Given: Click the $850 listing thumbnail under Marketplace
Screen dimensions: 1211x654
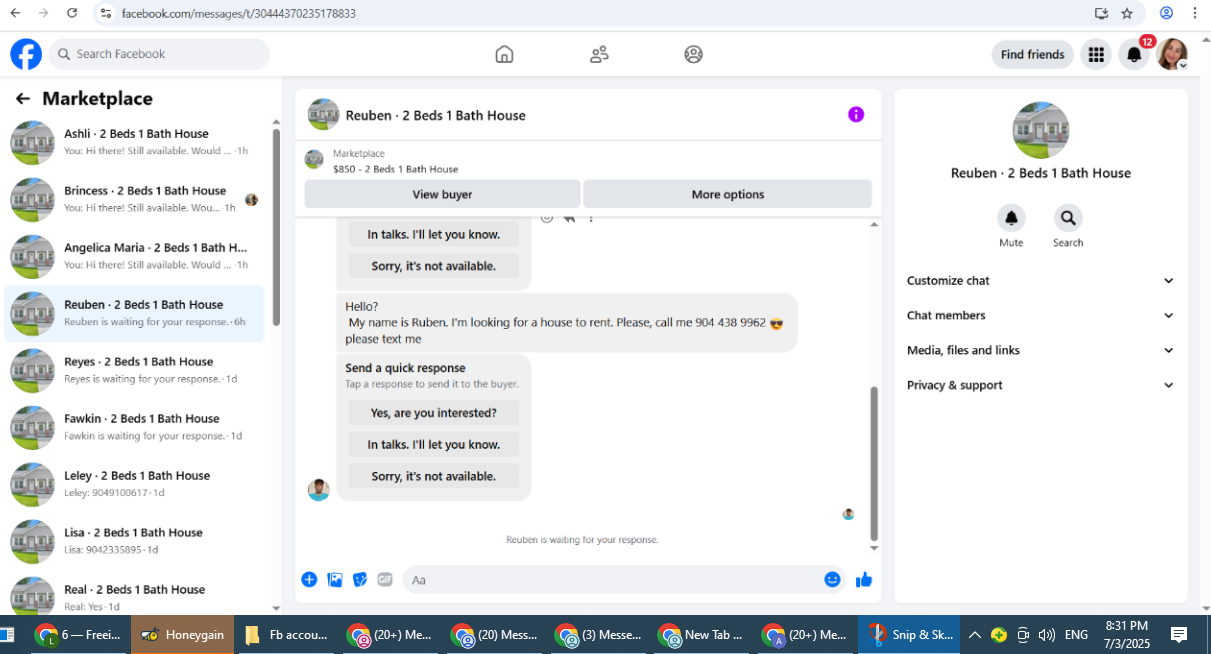Looking at the screenshot, I should pyautogui.click(x=314, y=159).
